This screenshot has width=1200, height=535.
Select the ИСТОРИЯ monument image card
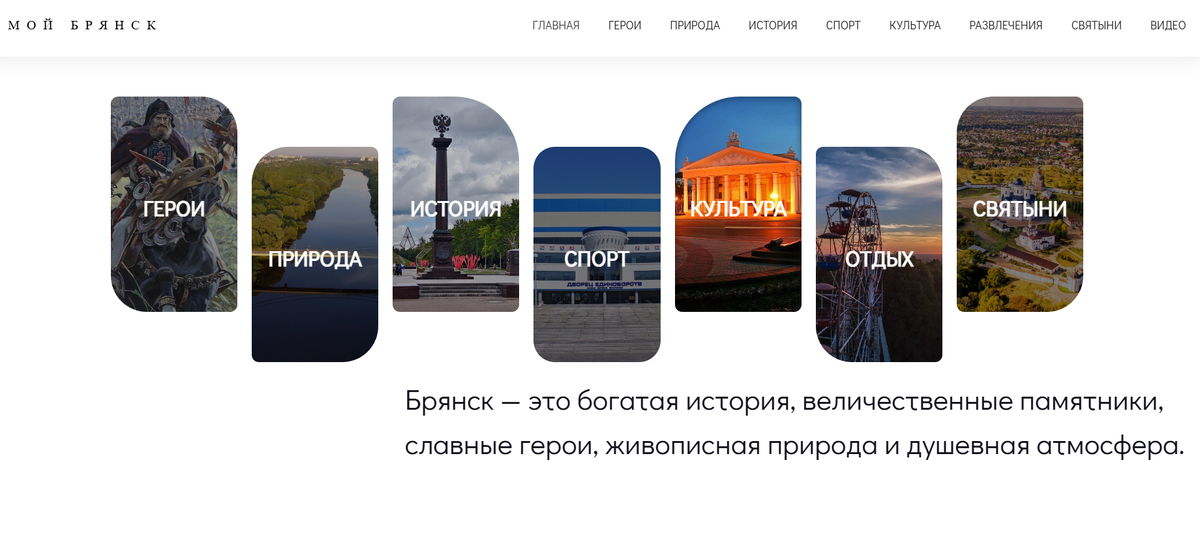(x=456, y=204)
